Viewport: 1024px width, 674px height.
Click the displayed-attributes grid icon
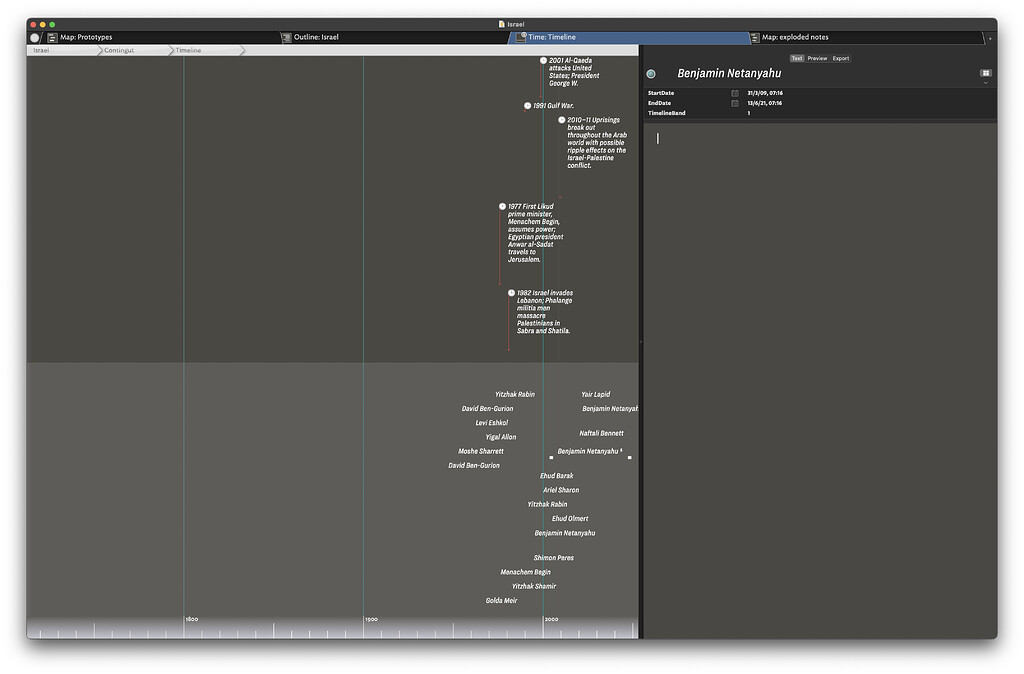tap(985, 73)
